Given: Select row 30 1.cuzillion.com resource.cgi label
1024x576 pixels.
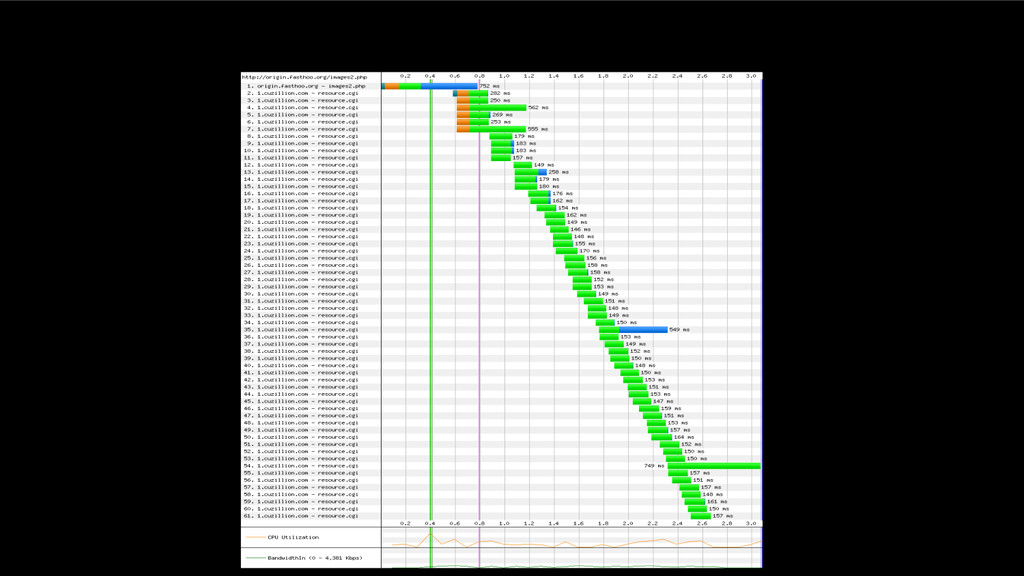Looking at the screenshot, I should coord(302,294).
